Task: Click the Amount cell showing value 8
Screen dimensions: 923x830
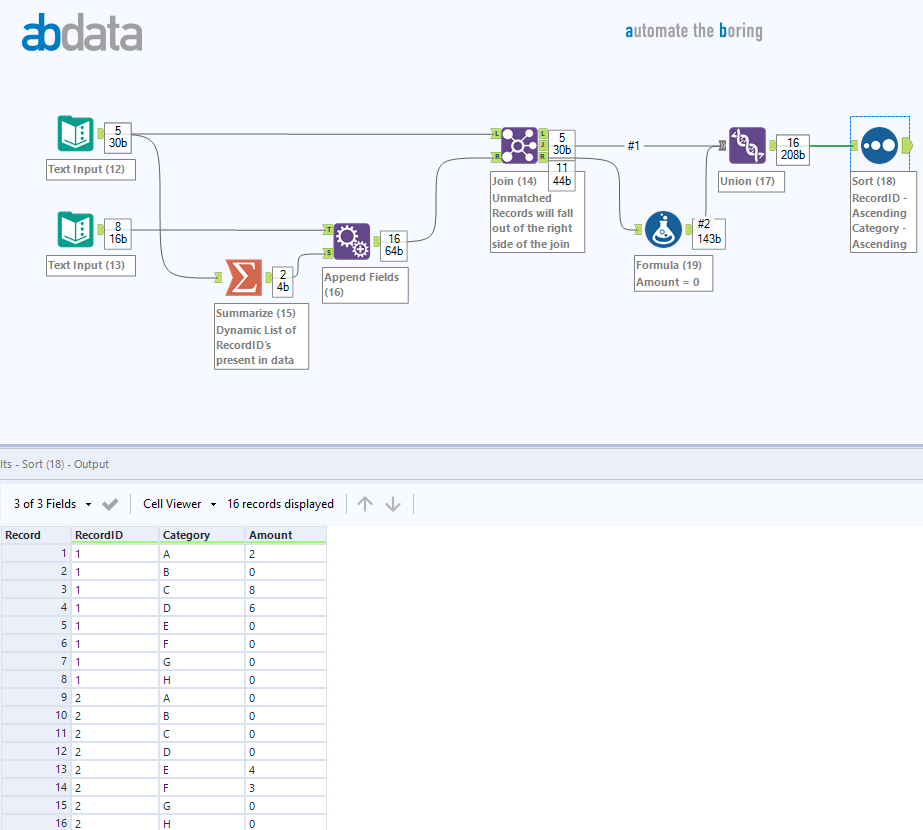Action: point(285,589)
